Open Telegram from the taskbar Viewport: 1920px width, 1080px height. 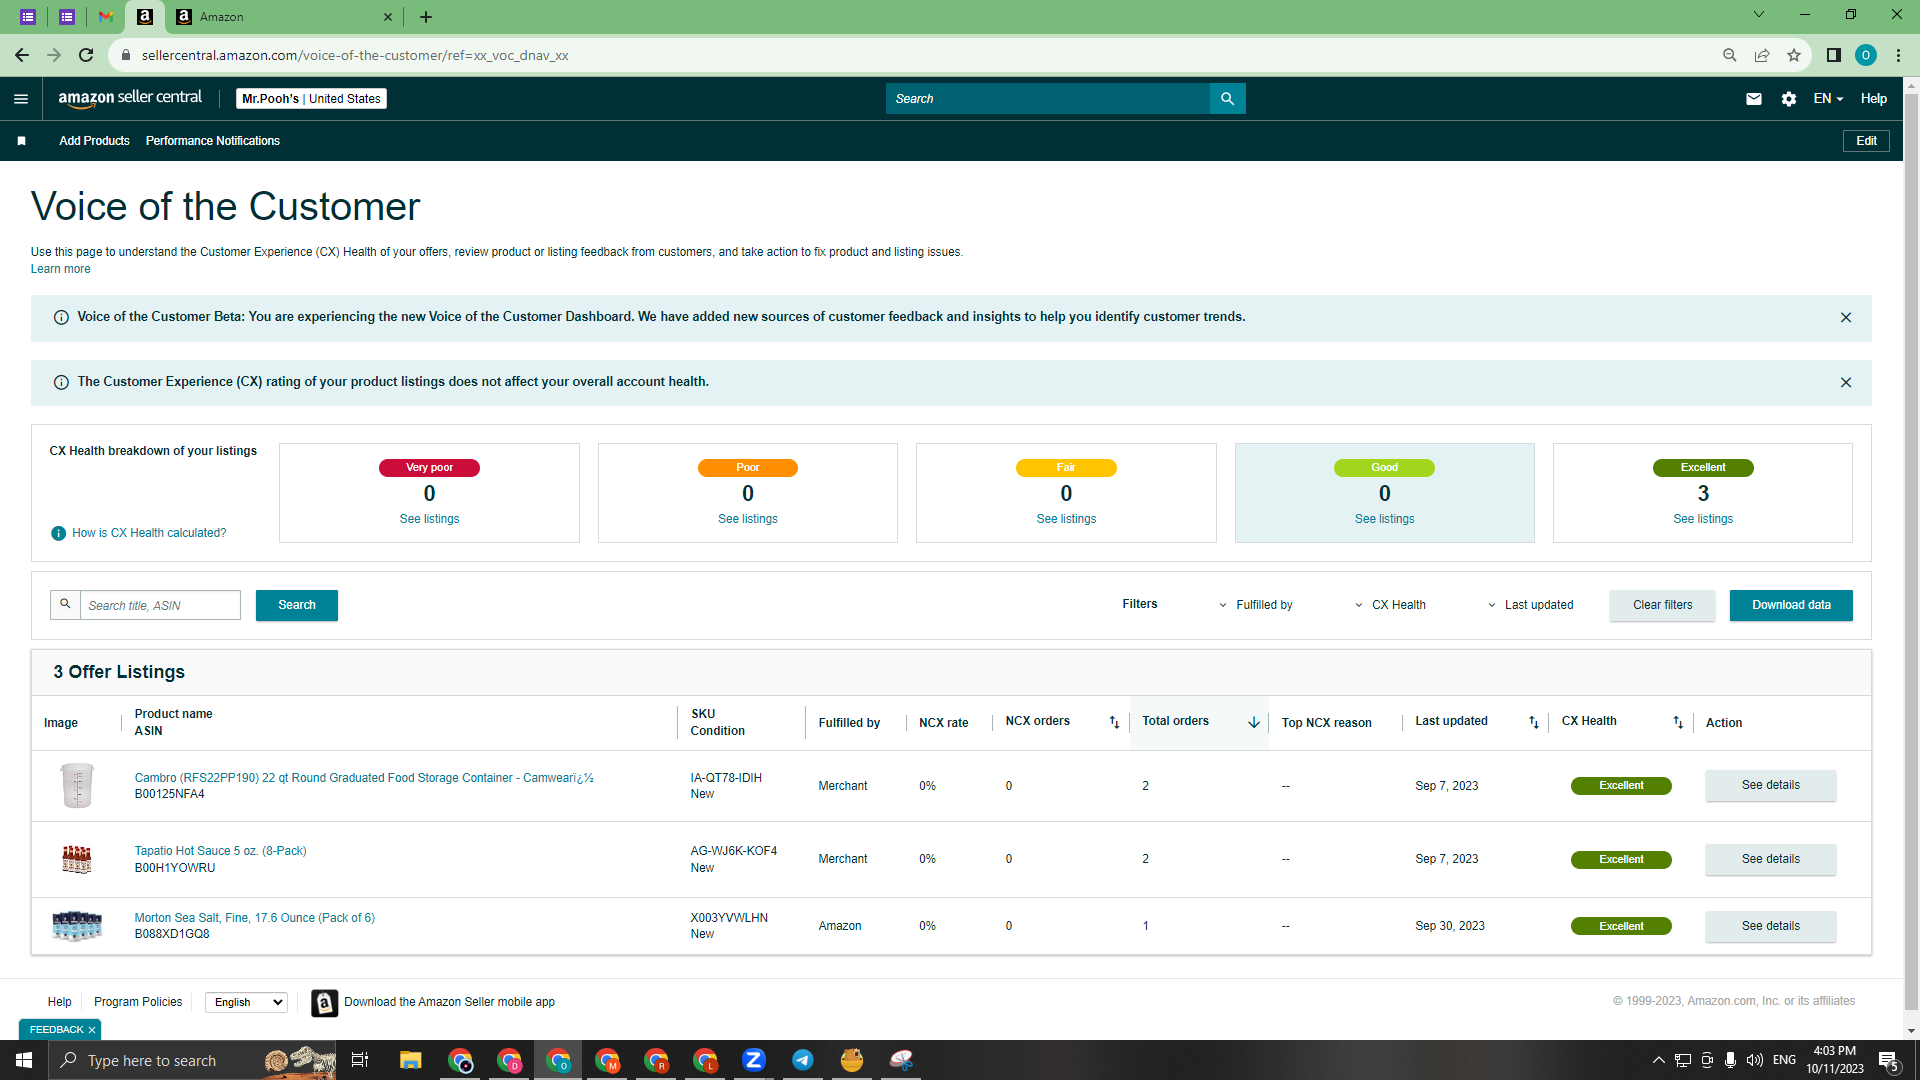(803, 1060)
